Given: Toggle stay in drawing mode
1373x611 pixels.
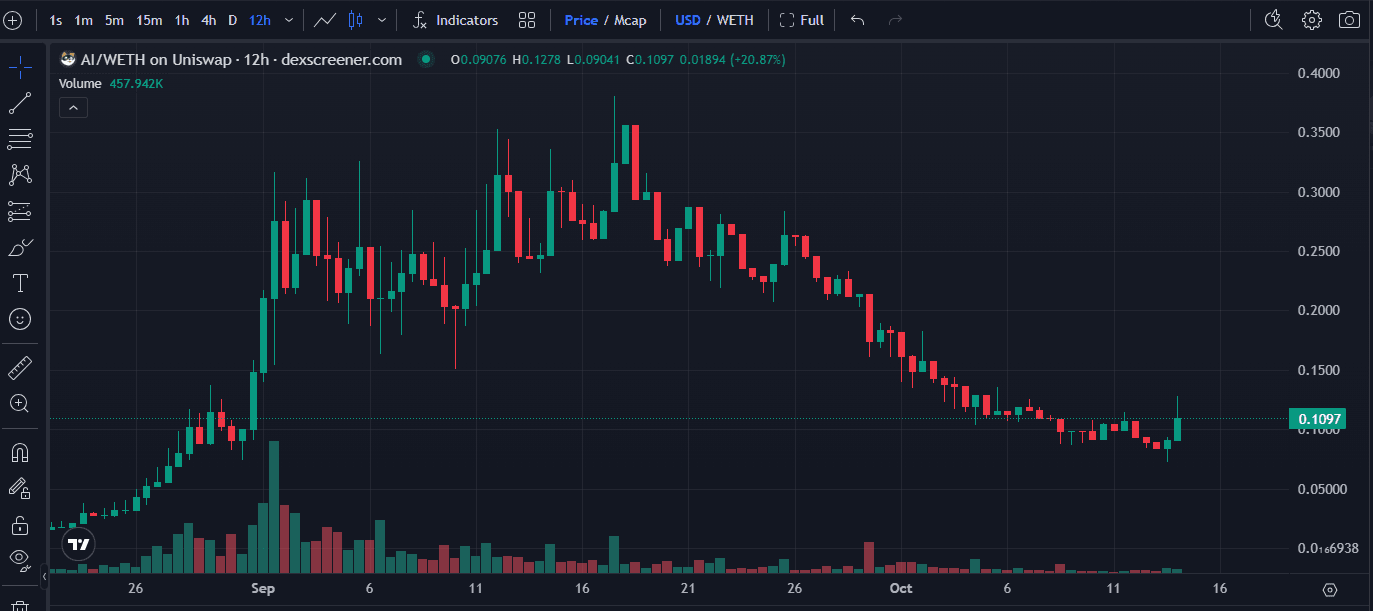Looking at the screenshot, I should pyautogui.click(x=20, y=488).
